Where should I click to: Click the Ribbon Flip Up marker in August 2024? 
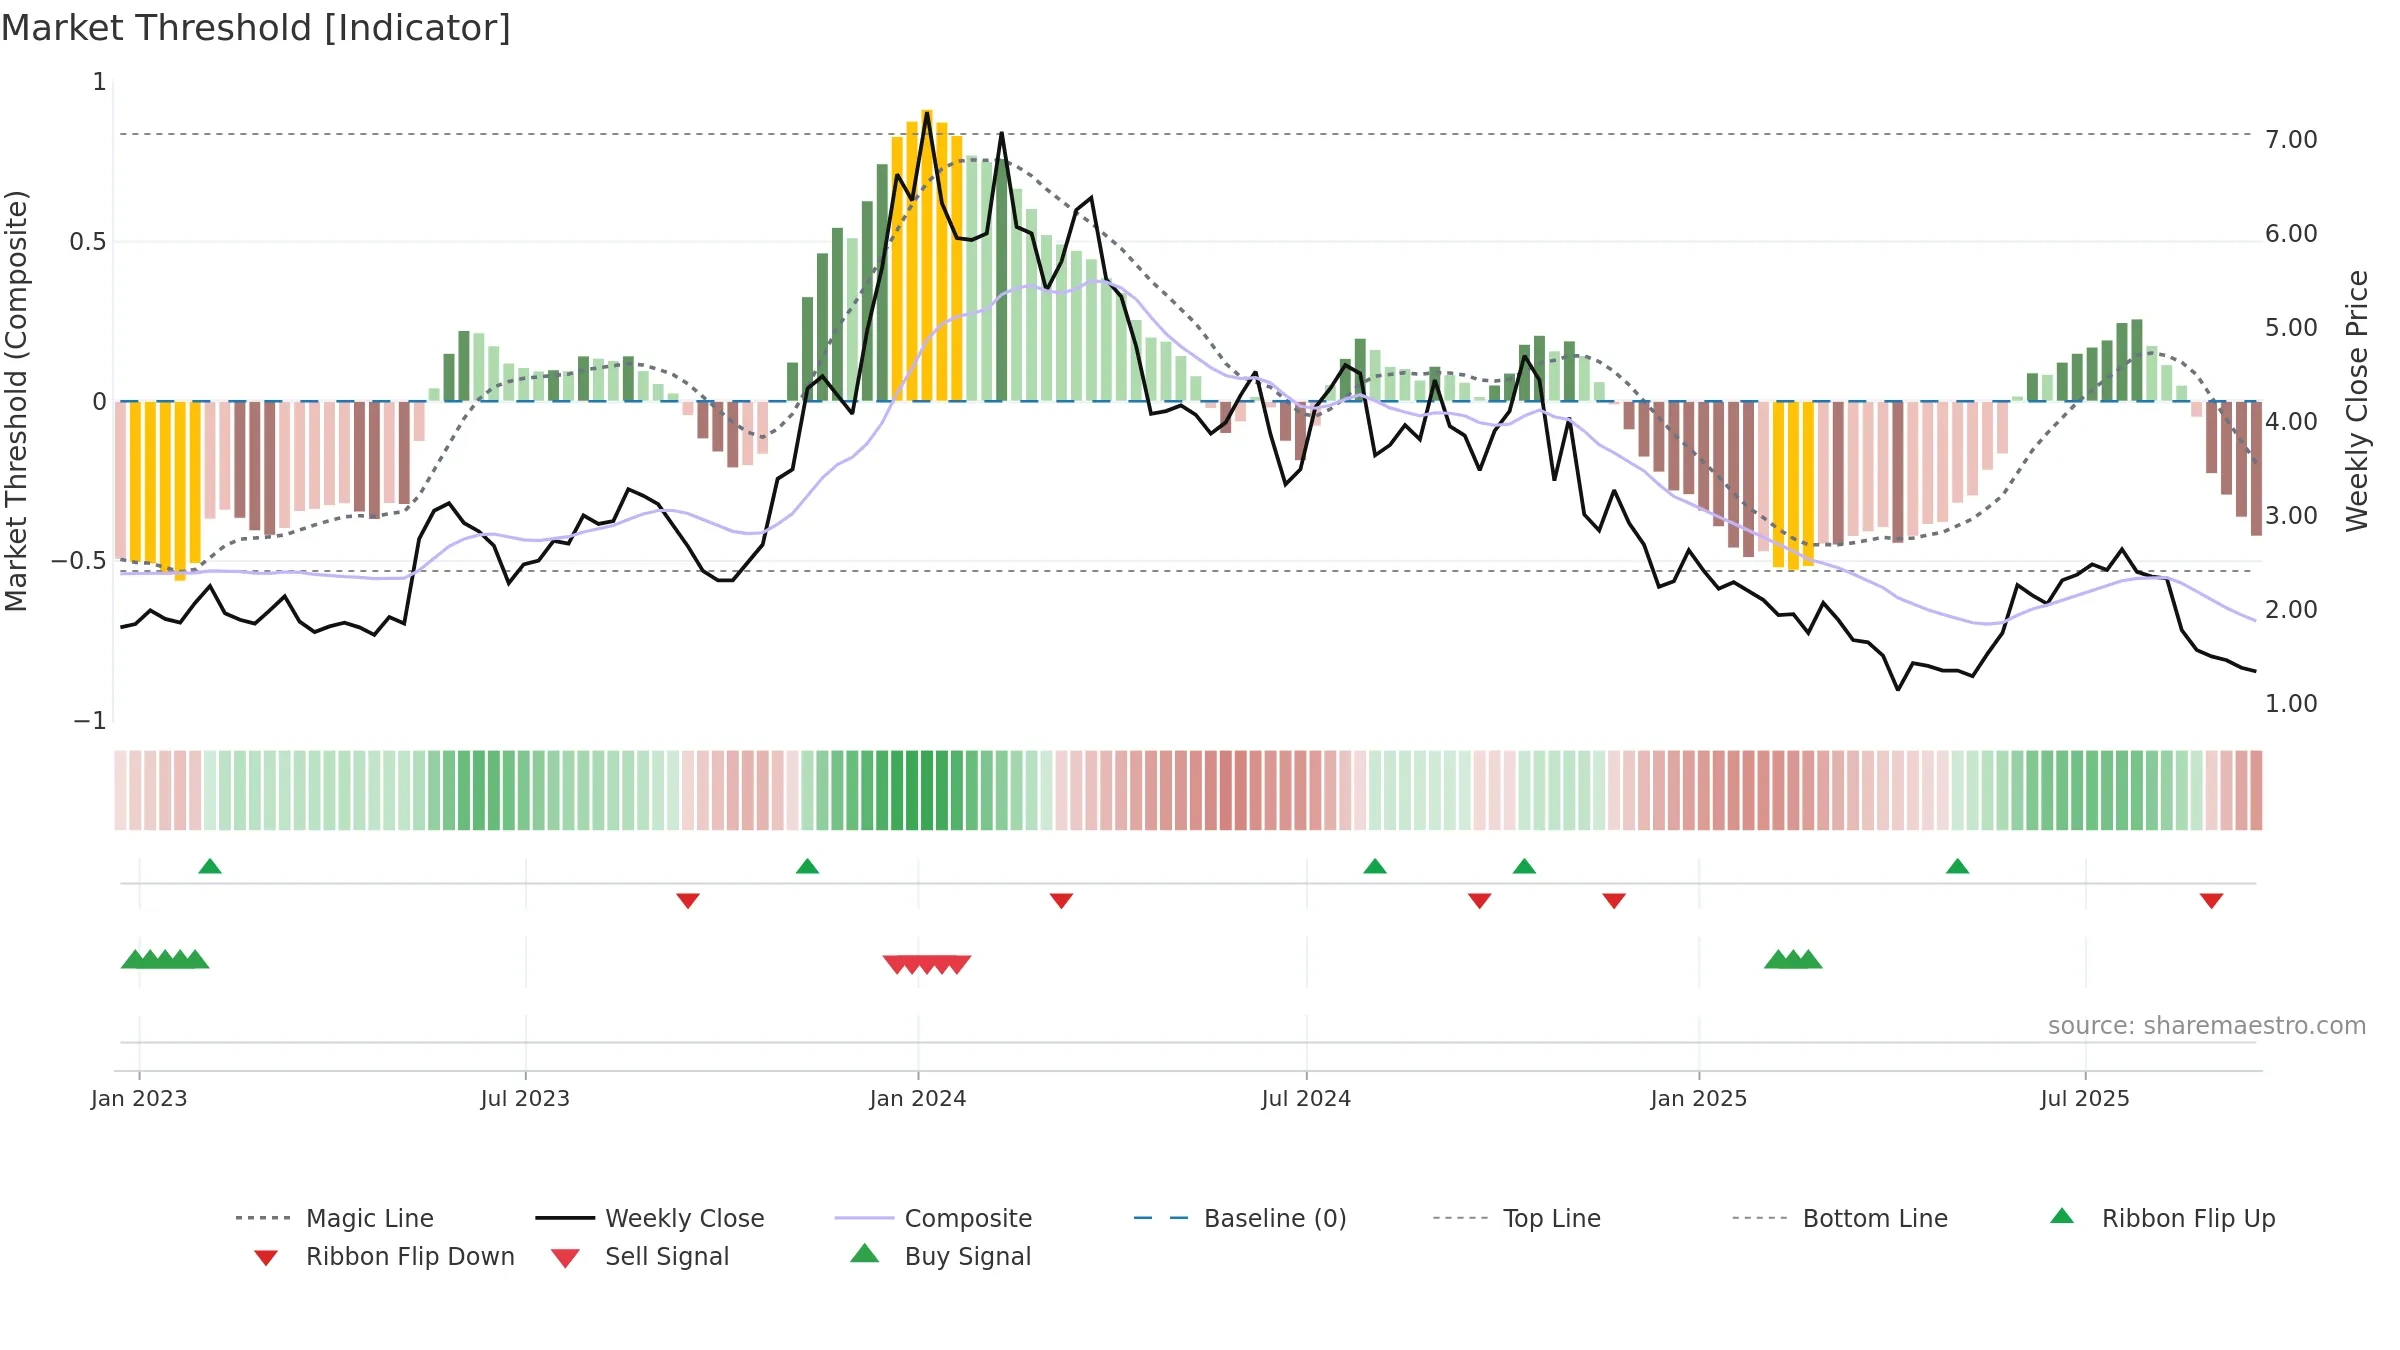1375,866
